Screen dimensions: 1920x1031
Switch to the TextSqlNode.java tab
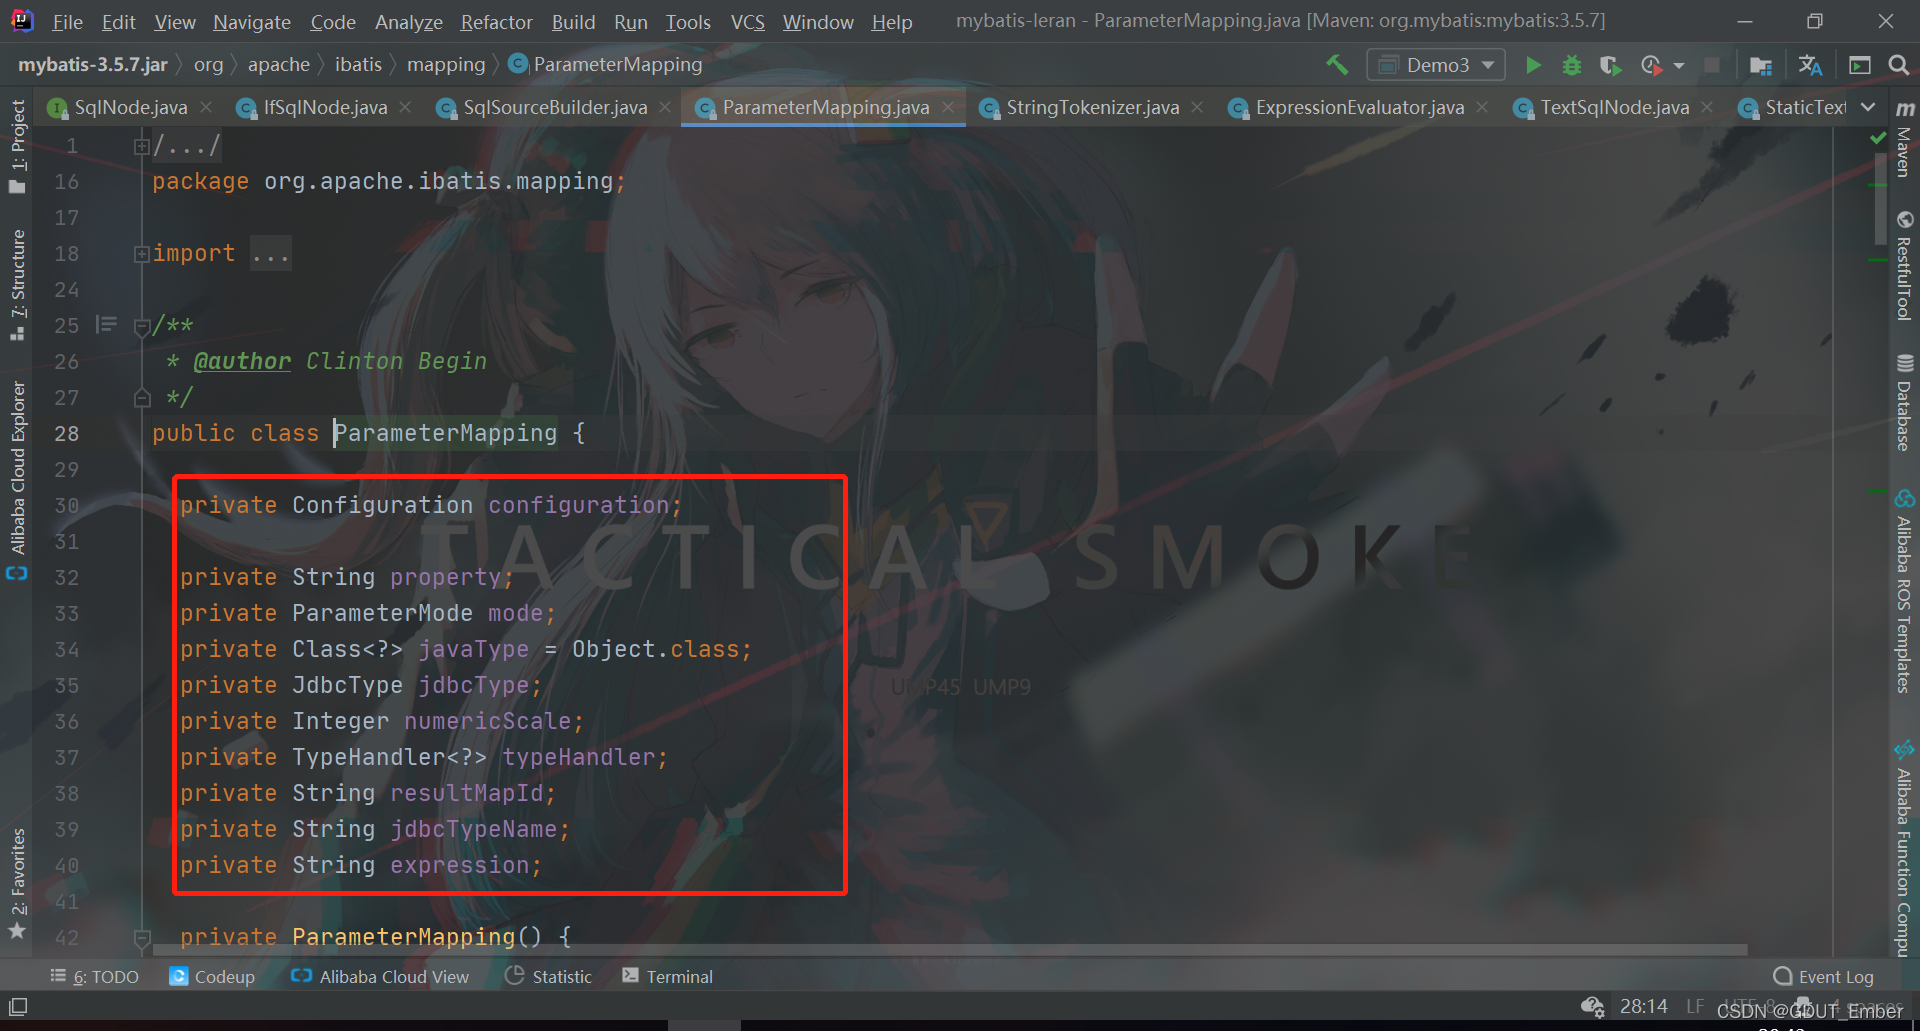coord(1614,107)
